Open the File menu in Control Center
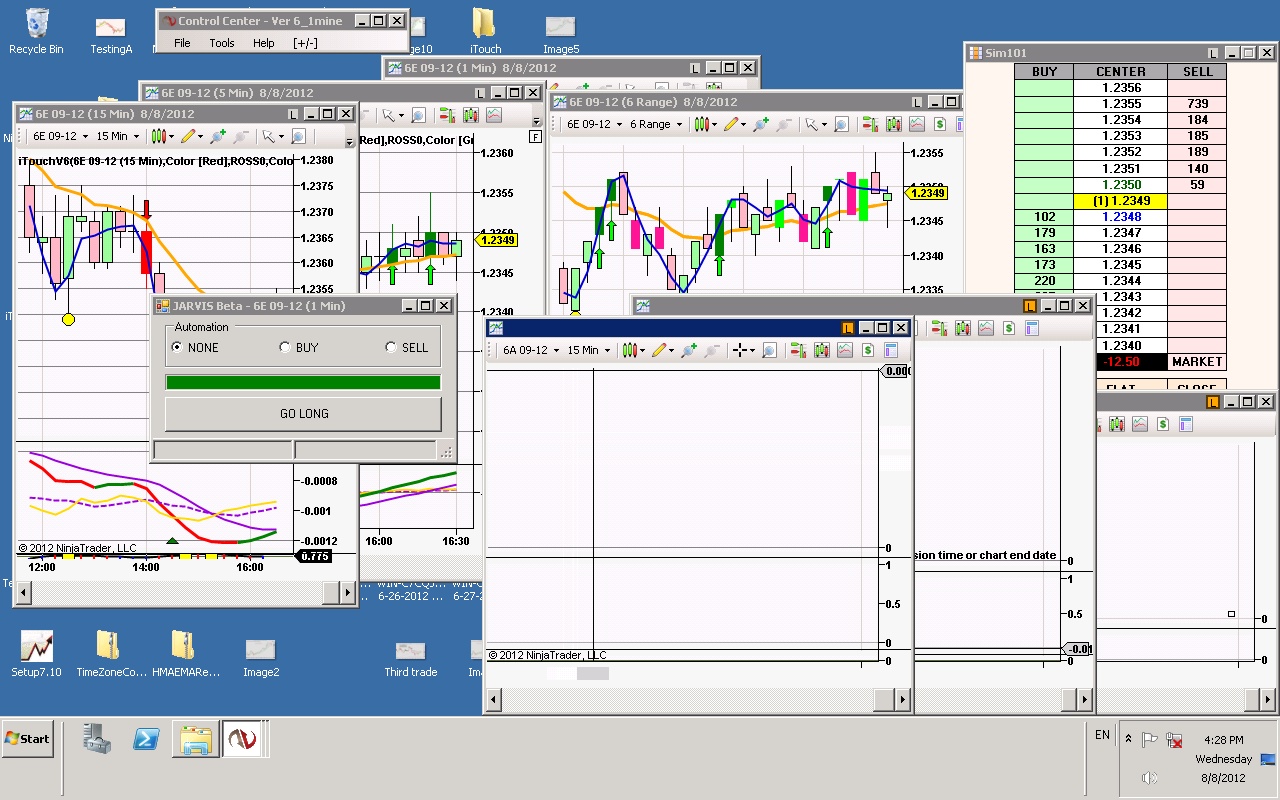Image resolution: width=1280 pixels, height=800 pixels. [x=182, y=43]
